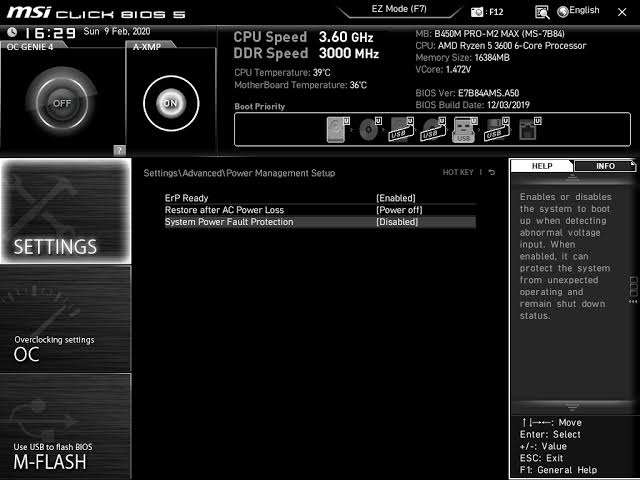Select the hard disk boot priority icon

(338, 129)
